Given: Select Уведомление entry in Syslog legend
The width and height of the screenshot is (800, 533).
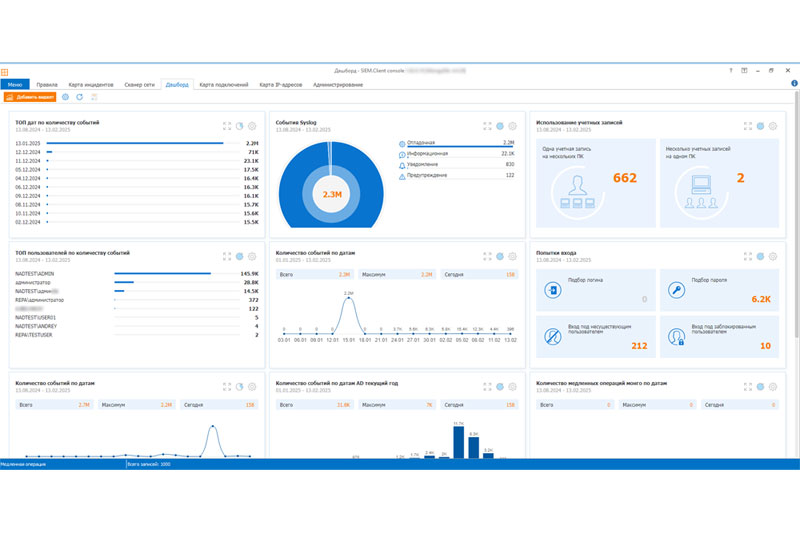Looking at the screenshot, I should 456,165.
